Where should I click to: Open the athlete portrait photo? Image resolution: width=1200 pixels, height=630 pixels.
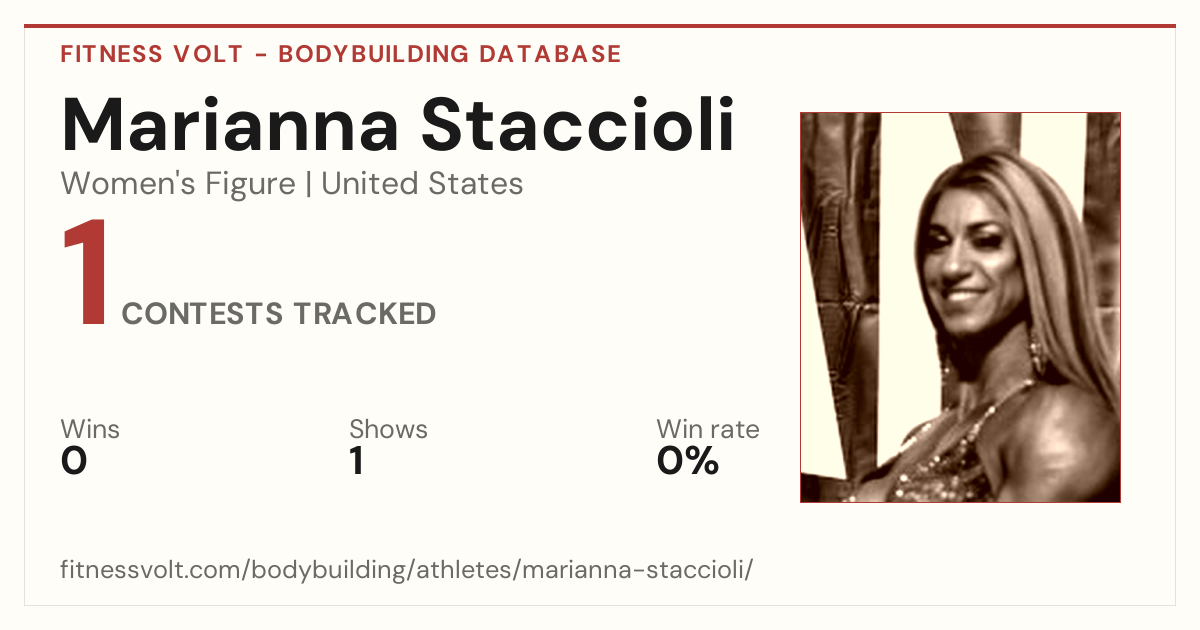960,307
